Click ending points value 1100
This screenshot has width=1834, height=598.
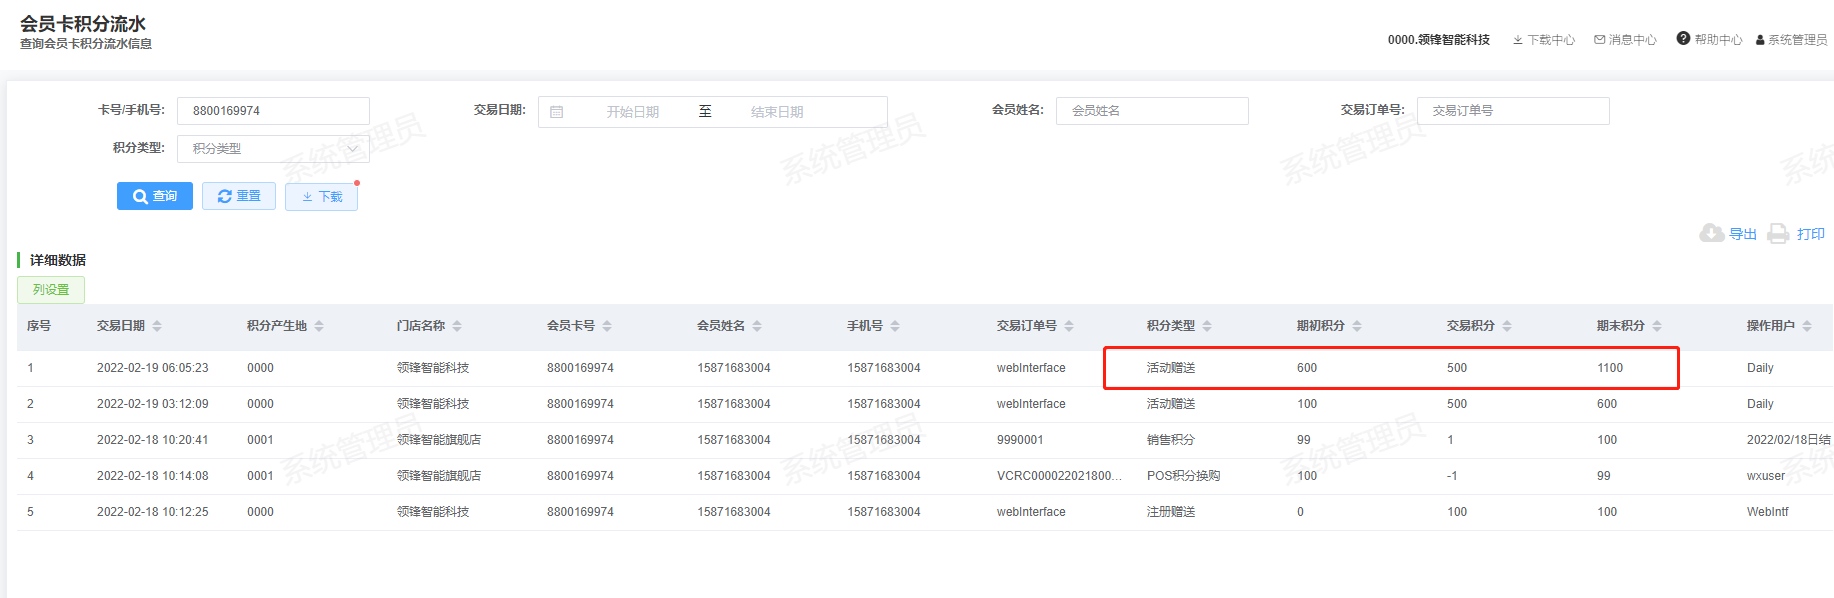coord(1610,368)
